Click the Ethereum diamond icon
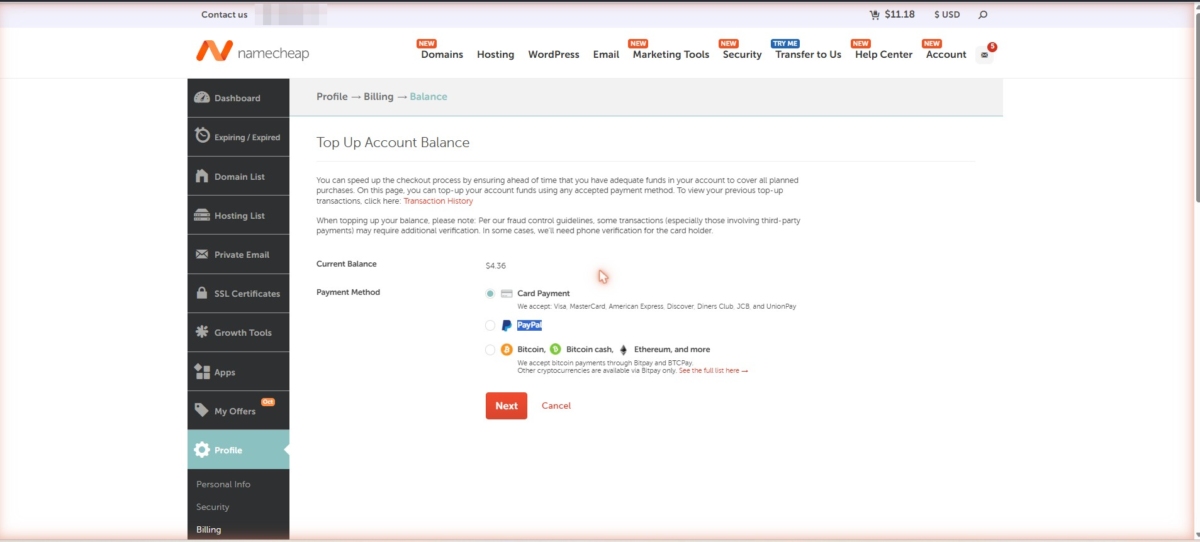Screen dimensions: 1200x542 624,350
